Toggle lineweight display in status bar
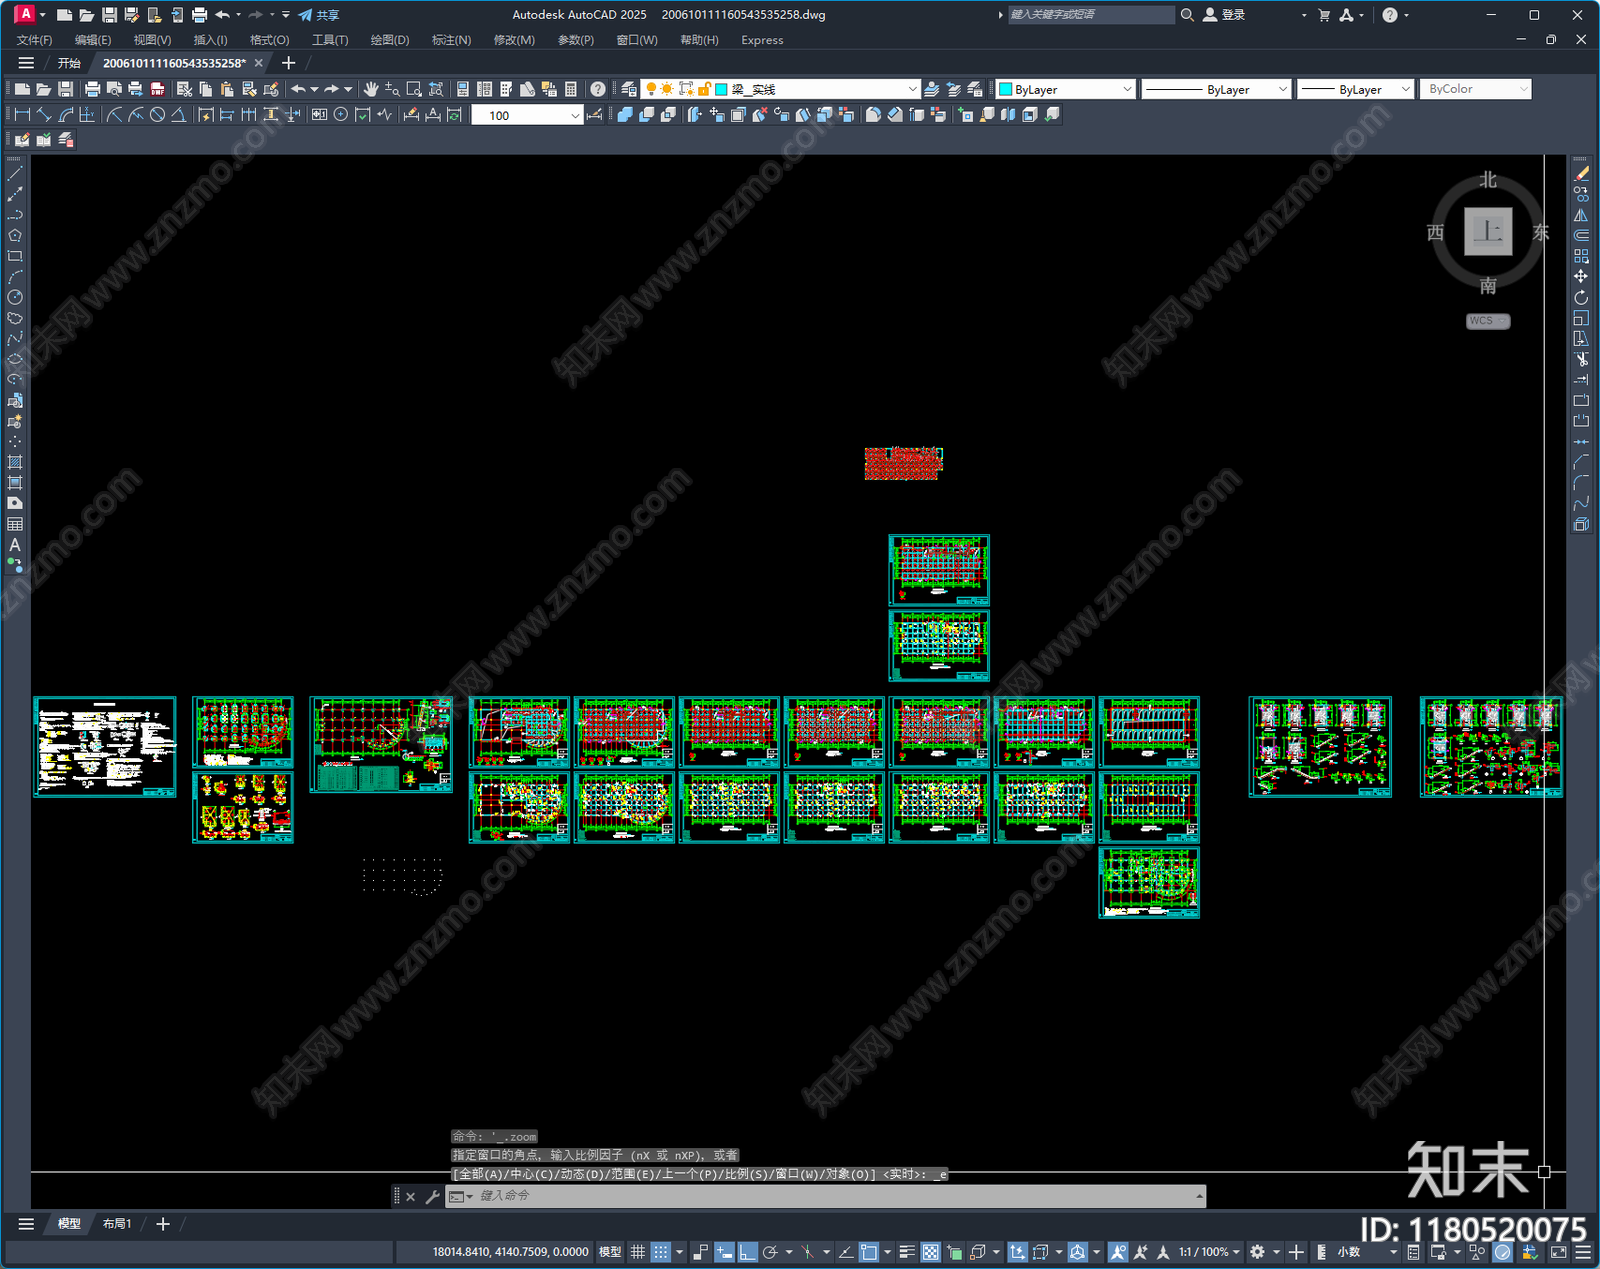The width and height of the screenshot is (1600, 1269). (907, 1252)
